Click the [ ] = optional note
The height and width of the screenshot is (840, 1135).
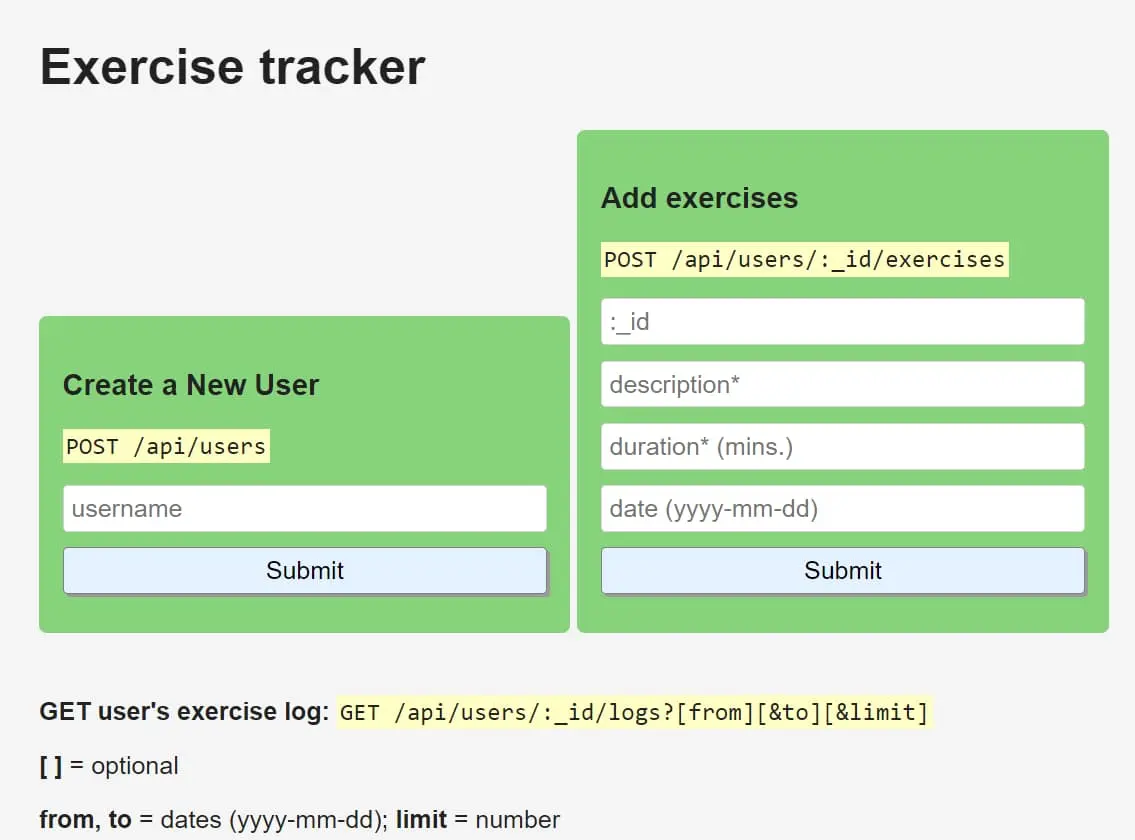[108, 766]
